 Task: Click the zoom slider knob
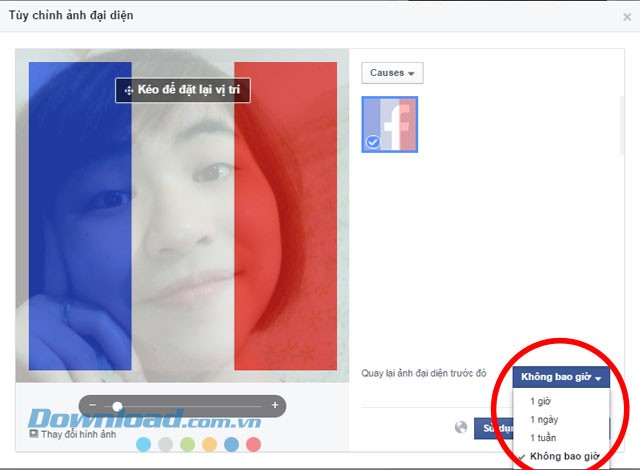pos(117,406)
